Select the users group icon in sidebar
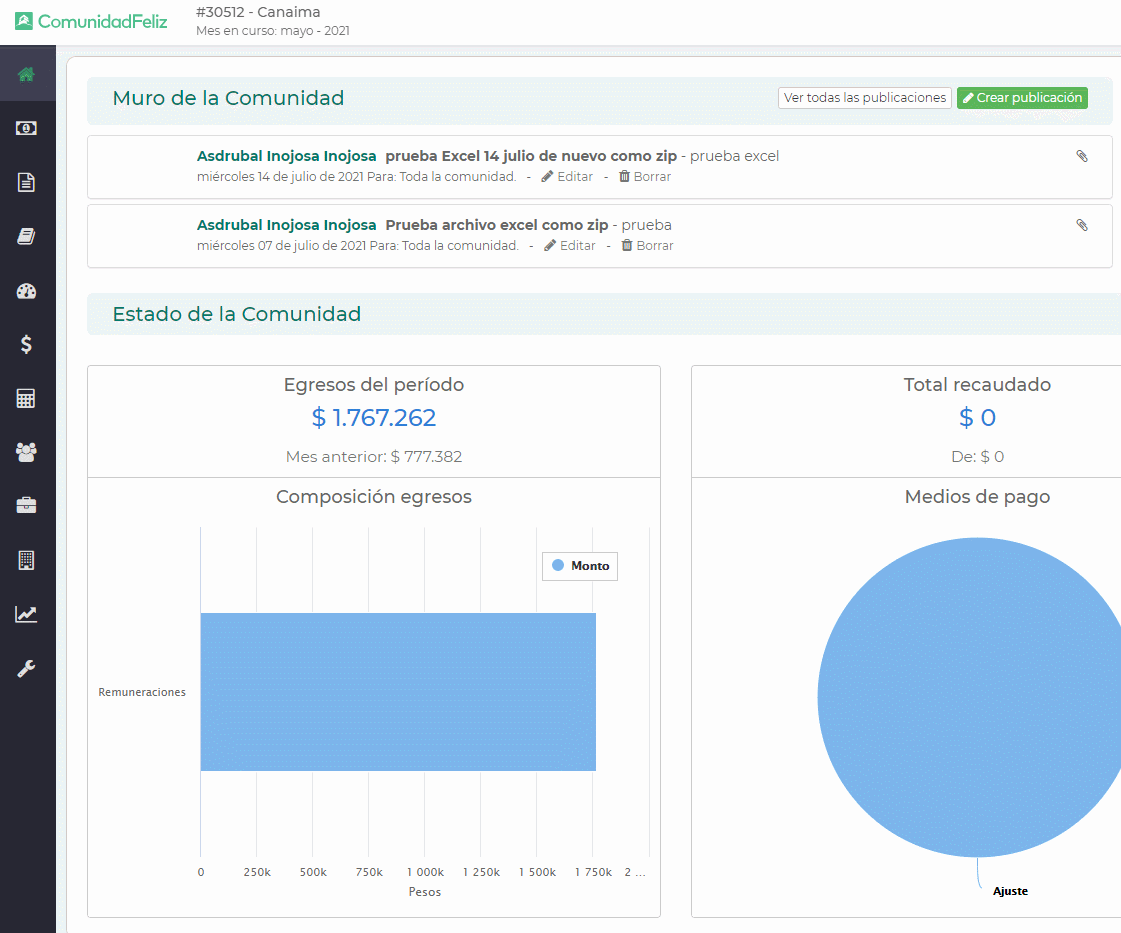This screenshot has width=1121, height=933. [26, 452]
